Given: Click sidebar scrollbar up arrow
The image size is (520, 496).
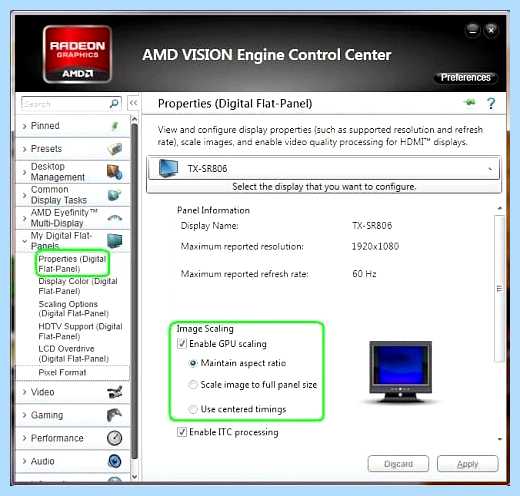Looking at the screenshot, I should tap(134, 119).
